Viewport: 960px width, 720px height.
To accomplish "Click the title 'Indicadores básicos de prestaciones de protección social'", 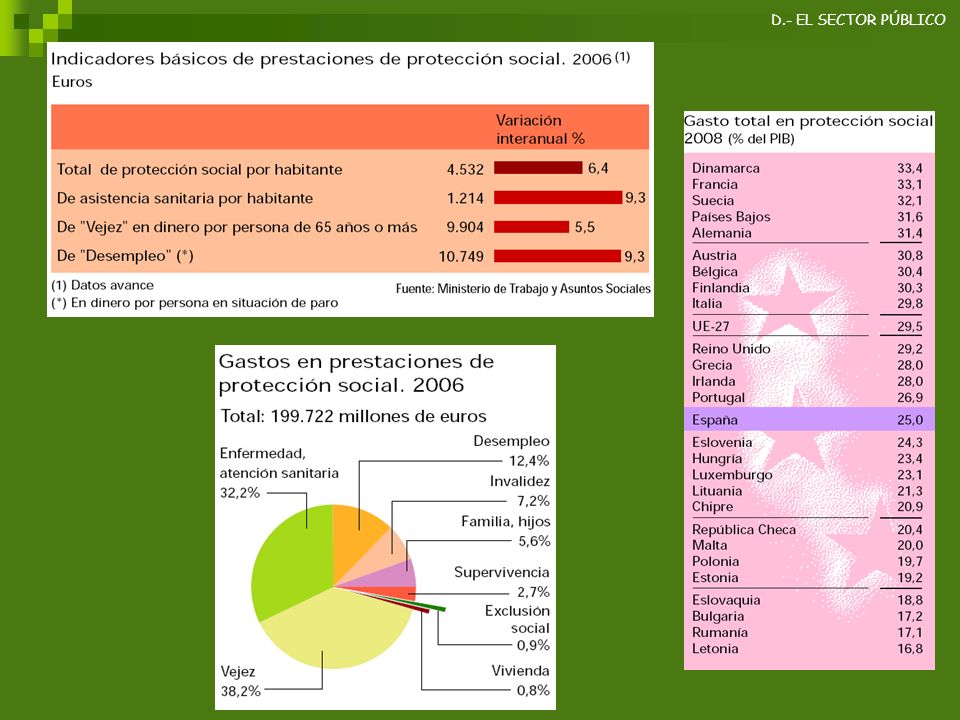I will (307, 59).
